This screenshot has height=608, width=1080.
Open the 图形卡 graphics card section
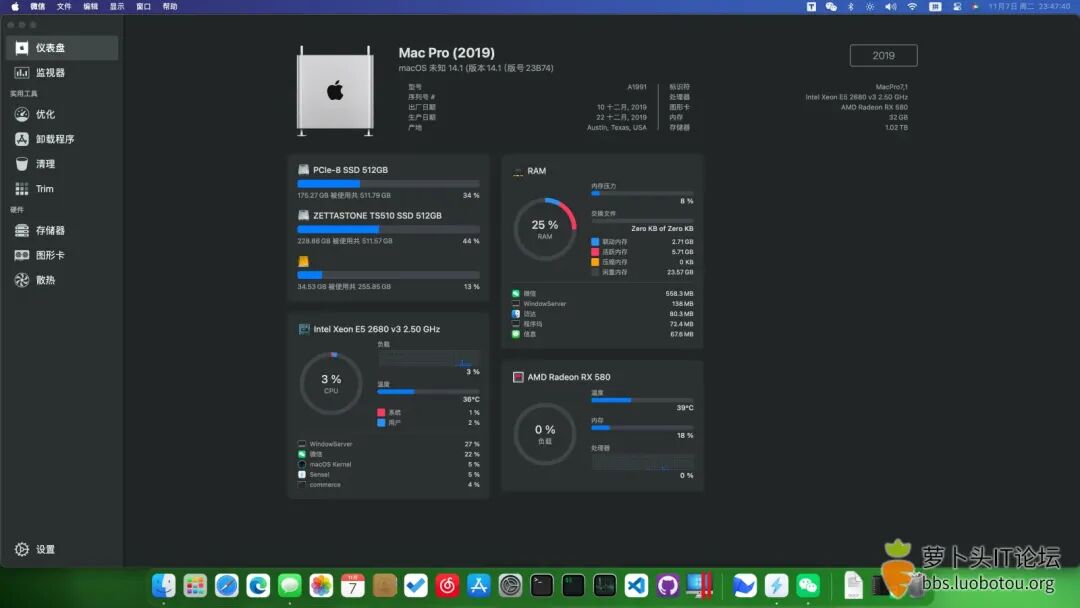coord(62,255)
